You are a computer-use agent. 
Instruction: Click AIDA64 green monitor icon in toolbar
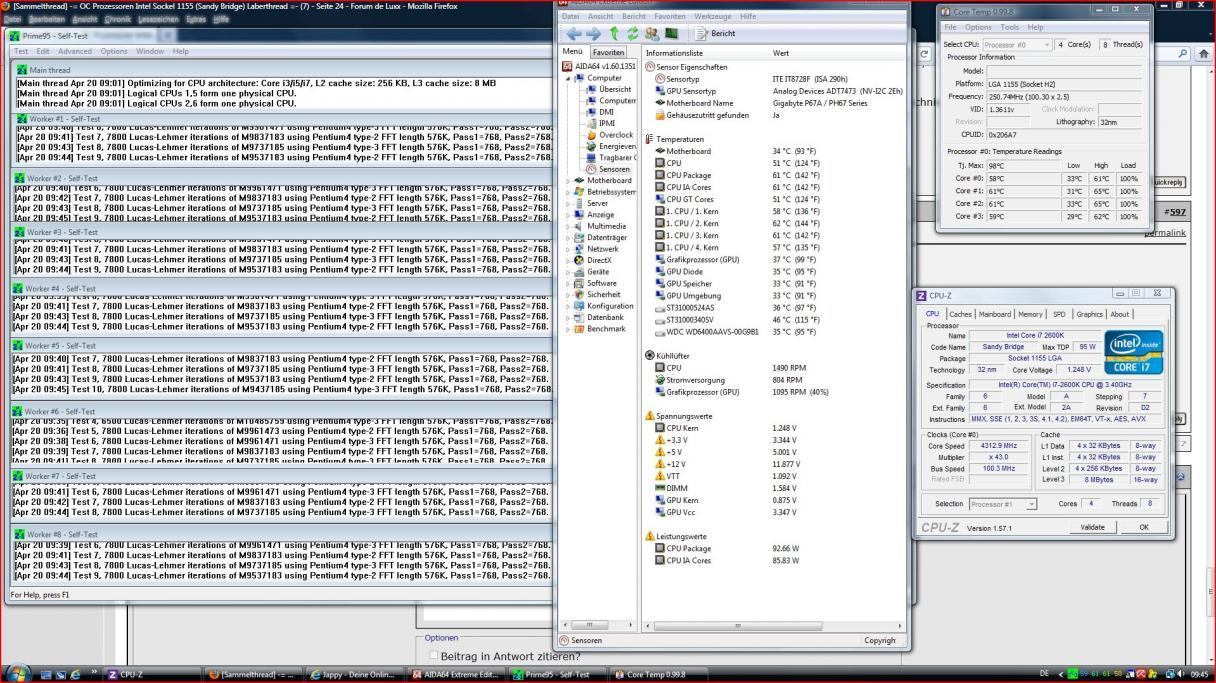[671, 34]
